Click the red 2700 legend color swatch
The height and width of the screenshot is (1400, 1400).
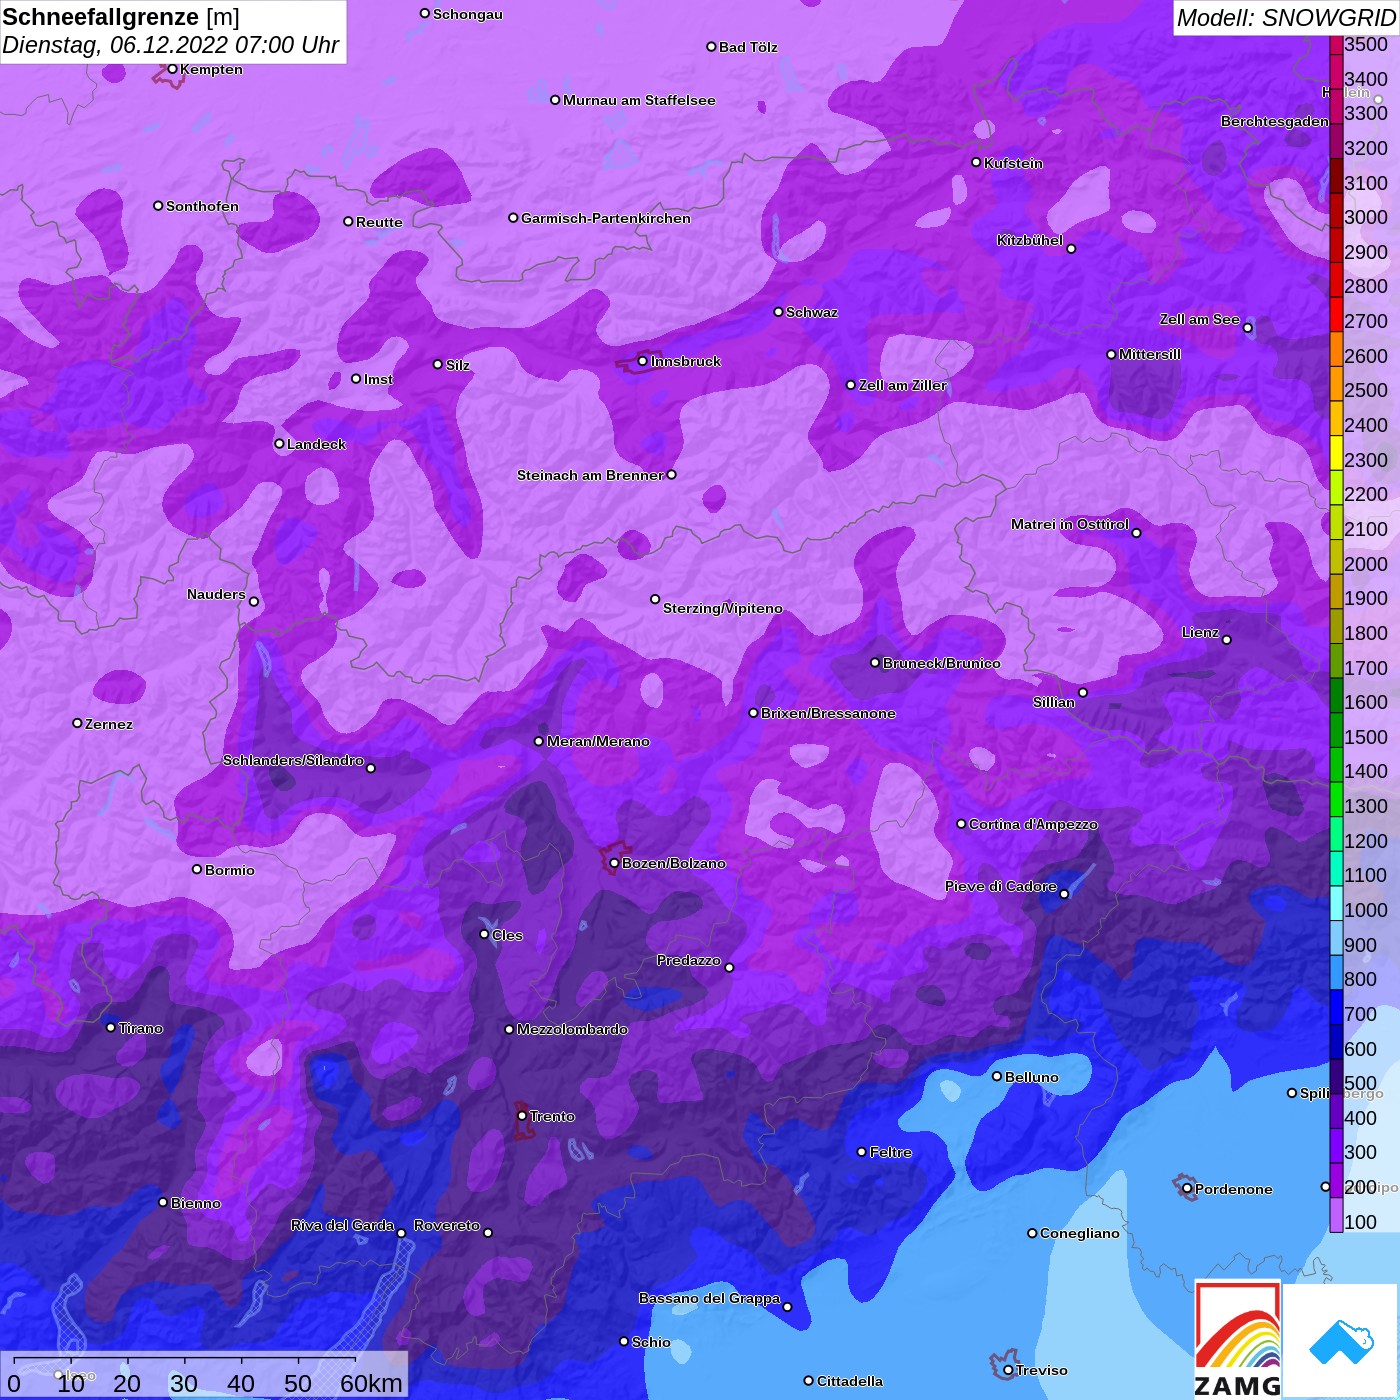(x=1336, y=314)
